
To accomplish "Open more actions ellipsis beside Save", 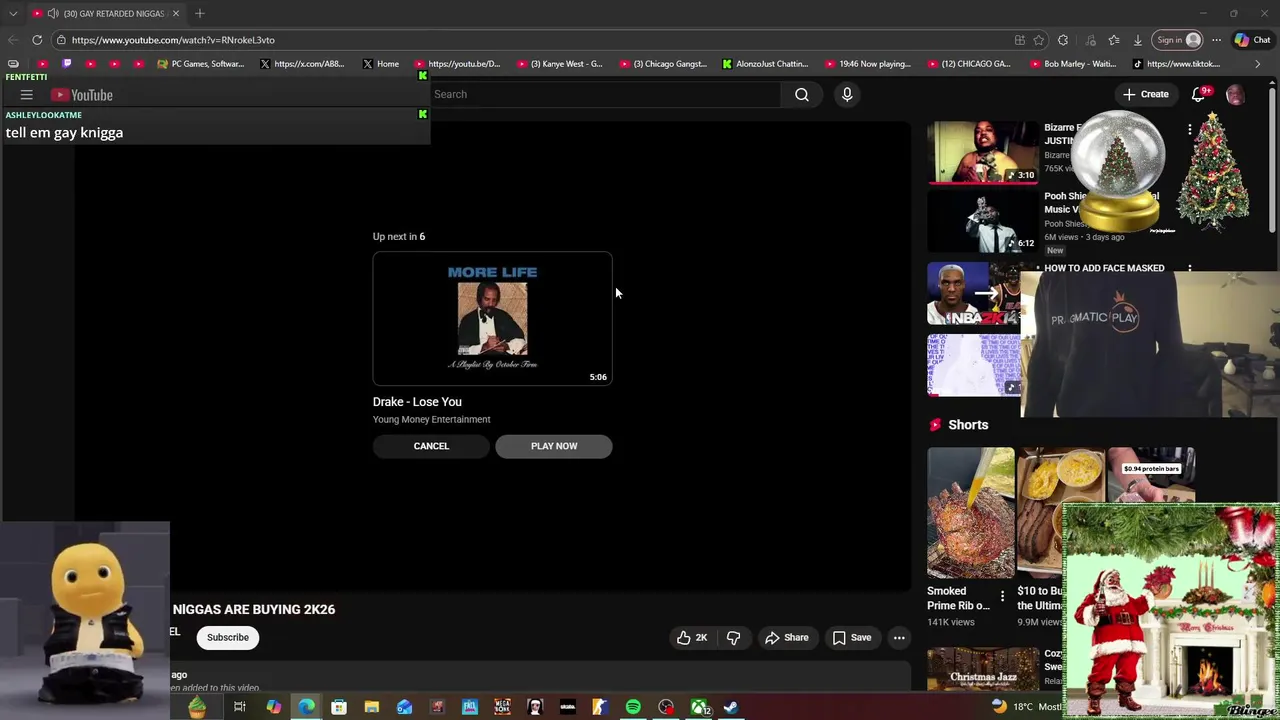I will pos(899,638).
